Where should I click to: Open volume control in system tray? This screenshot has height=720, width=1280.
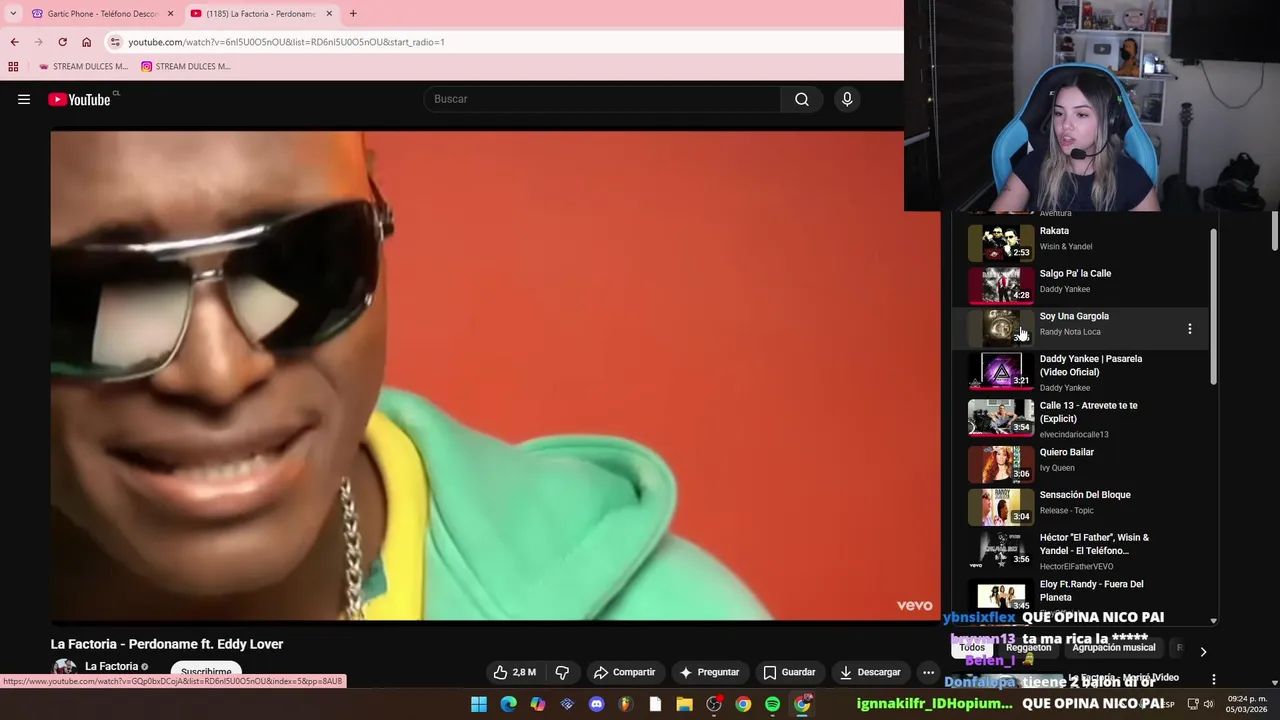pos(1208,704)
